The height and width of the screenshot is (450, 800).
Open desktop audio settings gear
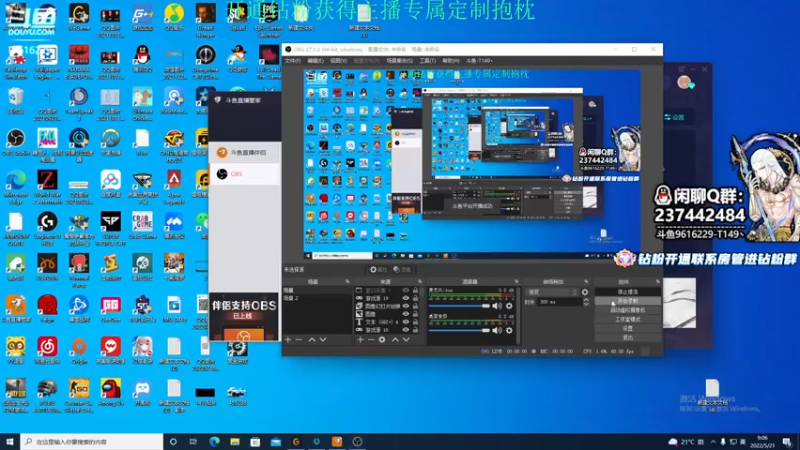tap(509, 330)
